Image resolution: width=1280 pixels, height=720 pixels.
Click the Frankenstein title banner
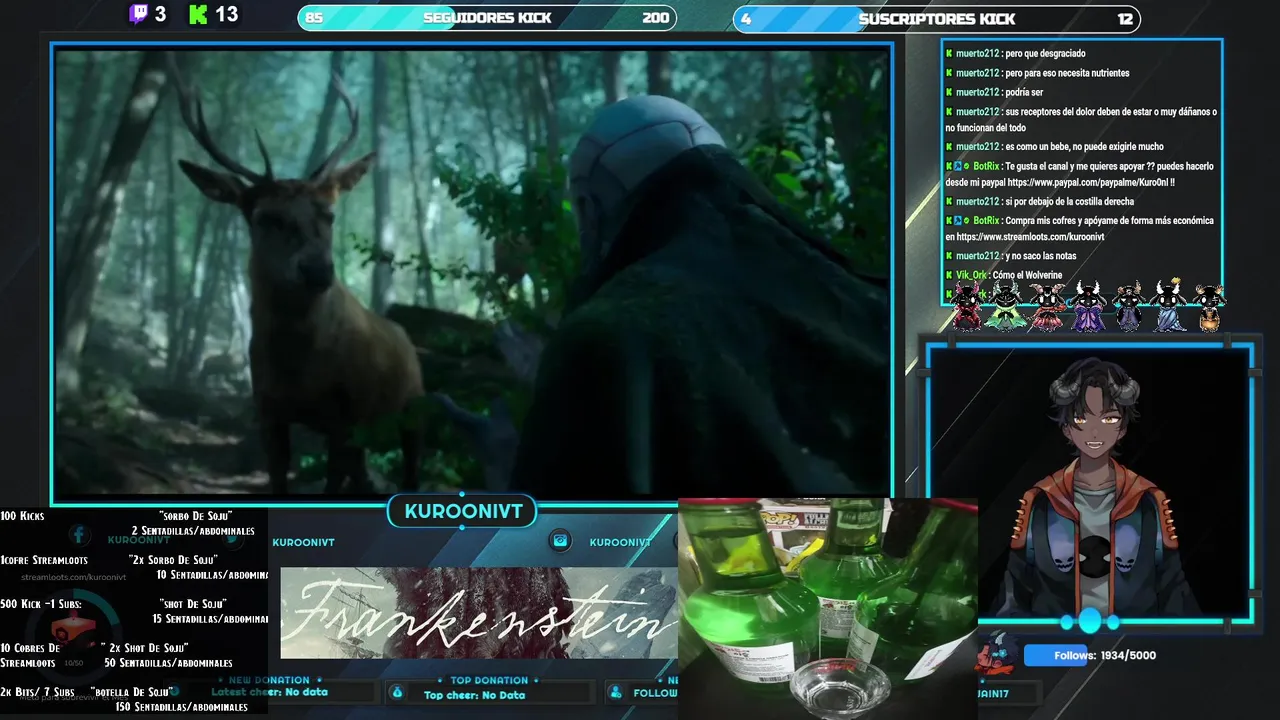click(x=479, y=613)
